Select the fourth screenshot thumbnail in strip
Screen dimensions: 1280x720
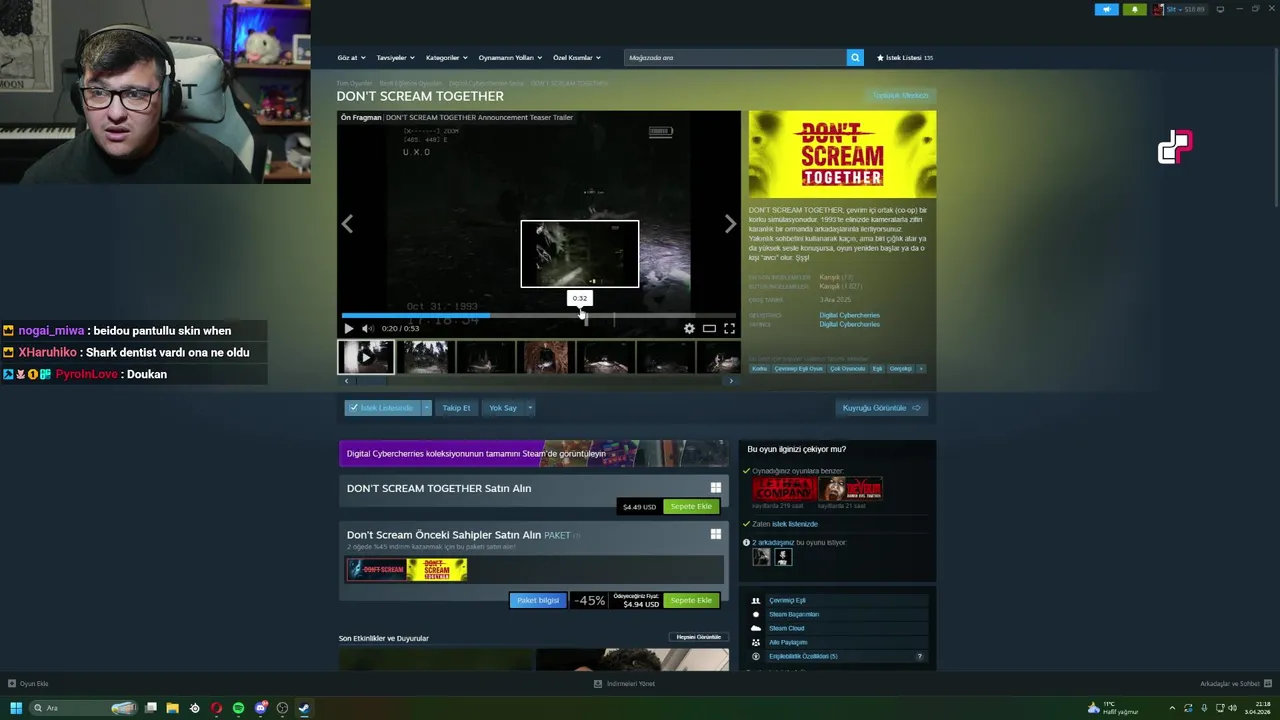click(x=545, y=357)
